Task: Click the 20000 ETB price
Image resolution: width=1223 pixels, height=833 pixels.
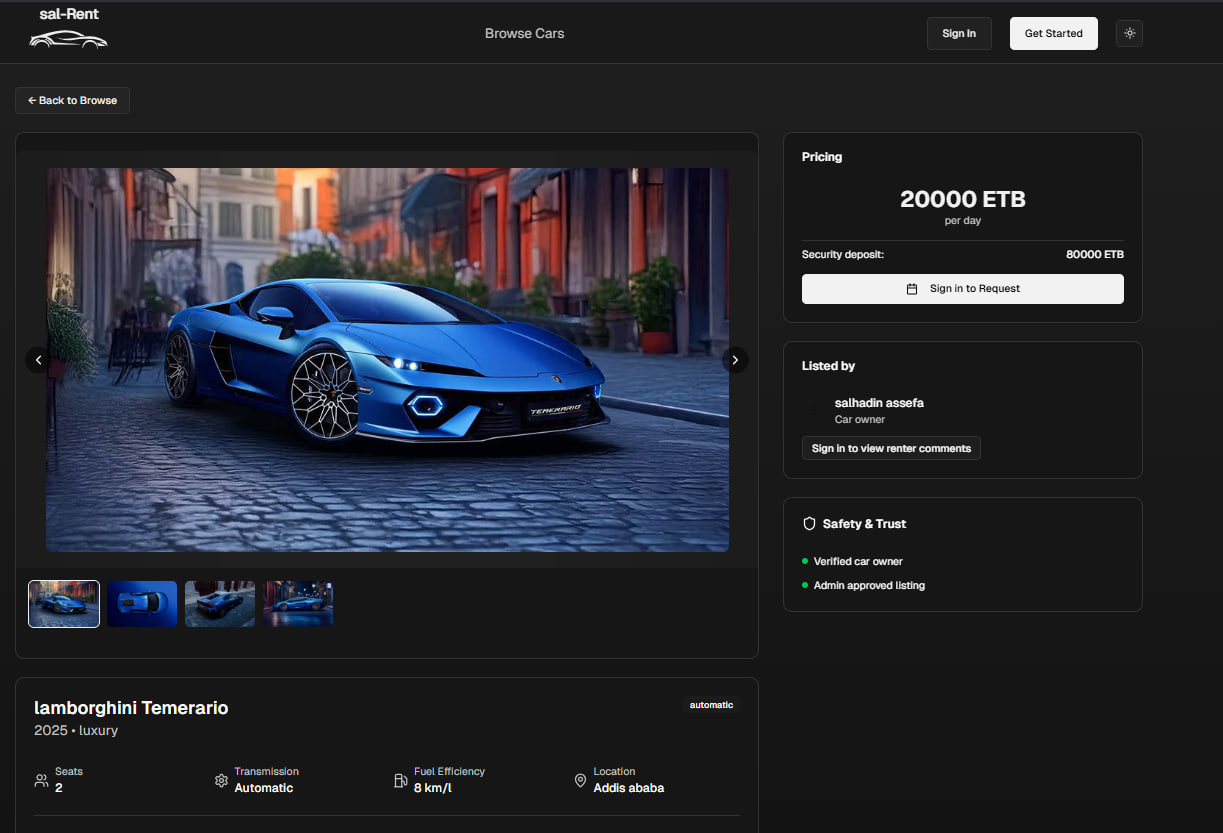Action: (x=962, y=199)
